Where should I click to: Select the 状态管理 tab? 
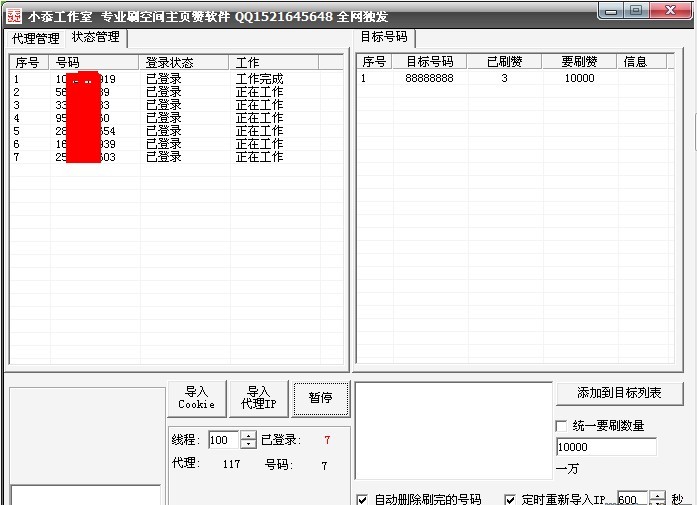tap(95, 37)
